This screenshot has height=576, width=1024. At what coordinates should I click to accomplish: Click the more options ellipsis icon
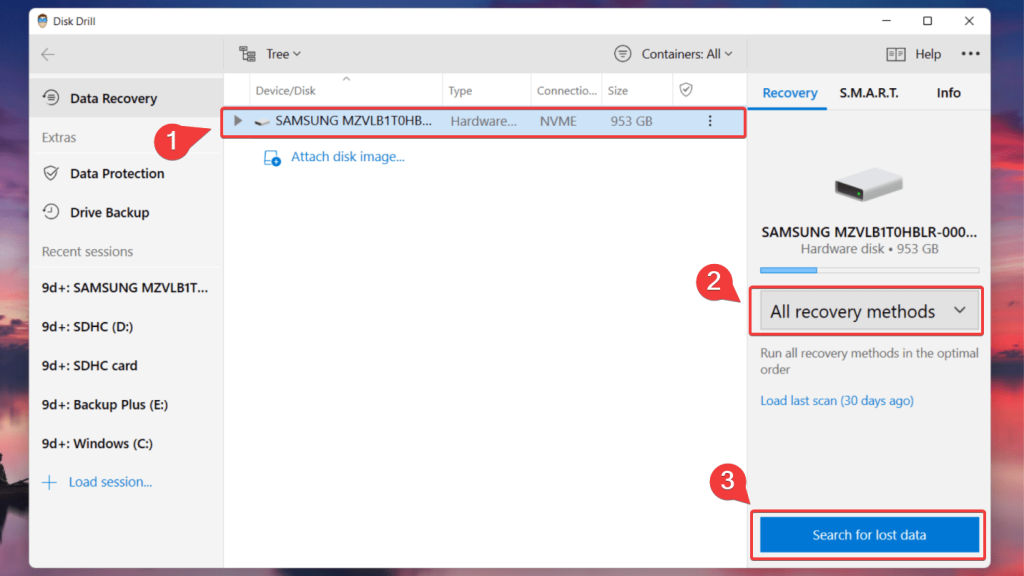(x=969, y=54)
